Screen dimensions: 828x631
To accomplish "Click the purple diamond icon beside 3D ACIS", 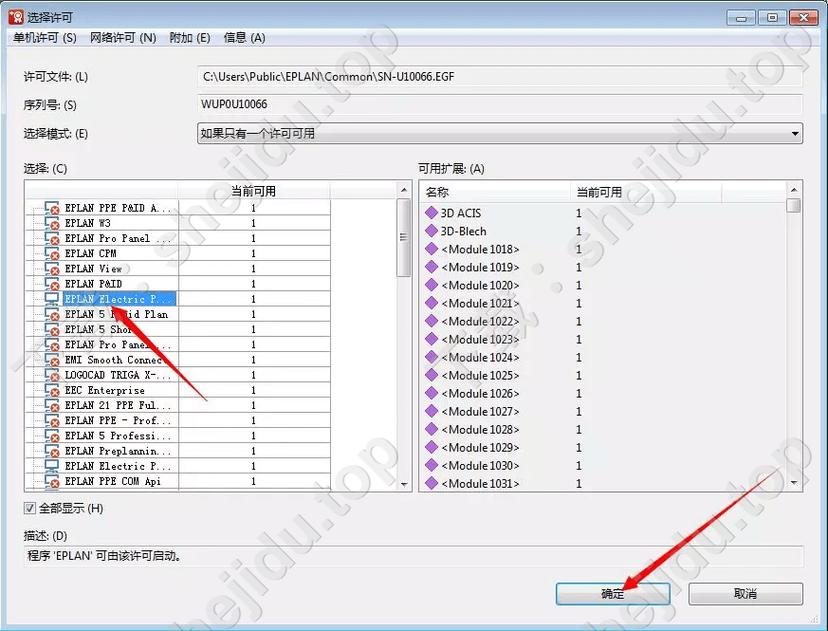I will (431, 213).
